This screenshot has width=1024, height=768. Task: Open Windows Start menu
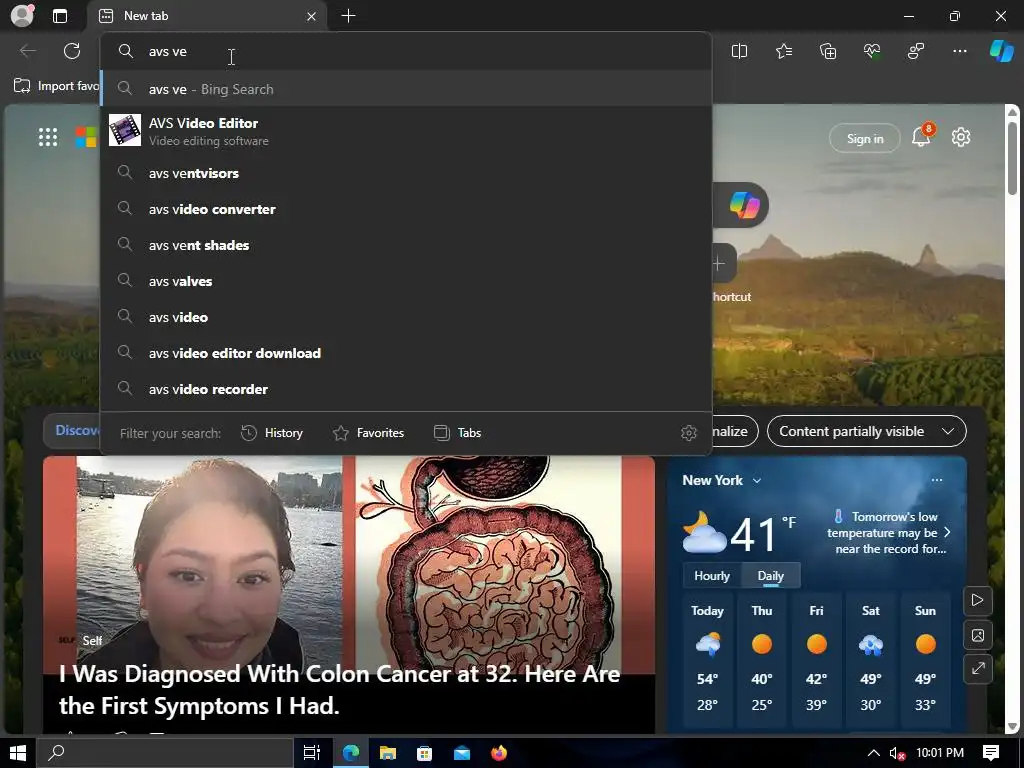click(x=18, y=753)
